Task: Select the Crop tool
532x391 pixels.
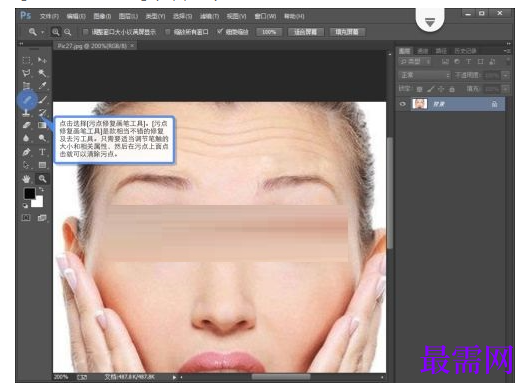Action: (26, 86)
